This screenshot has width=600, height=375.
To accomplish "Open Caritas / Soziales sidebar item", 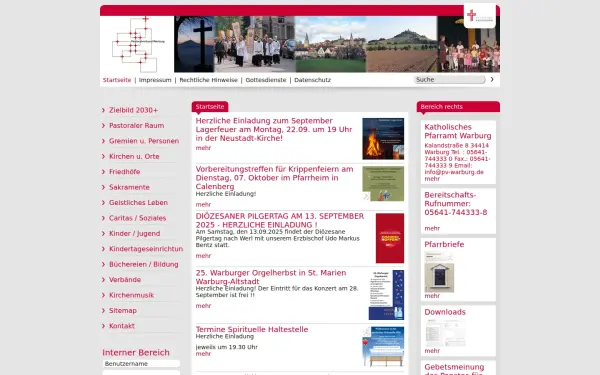I will [x=137, y=218].
